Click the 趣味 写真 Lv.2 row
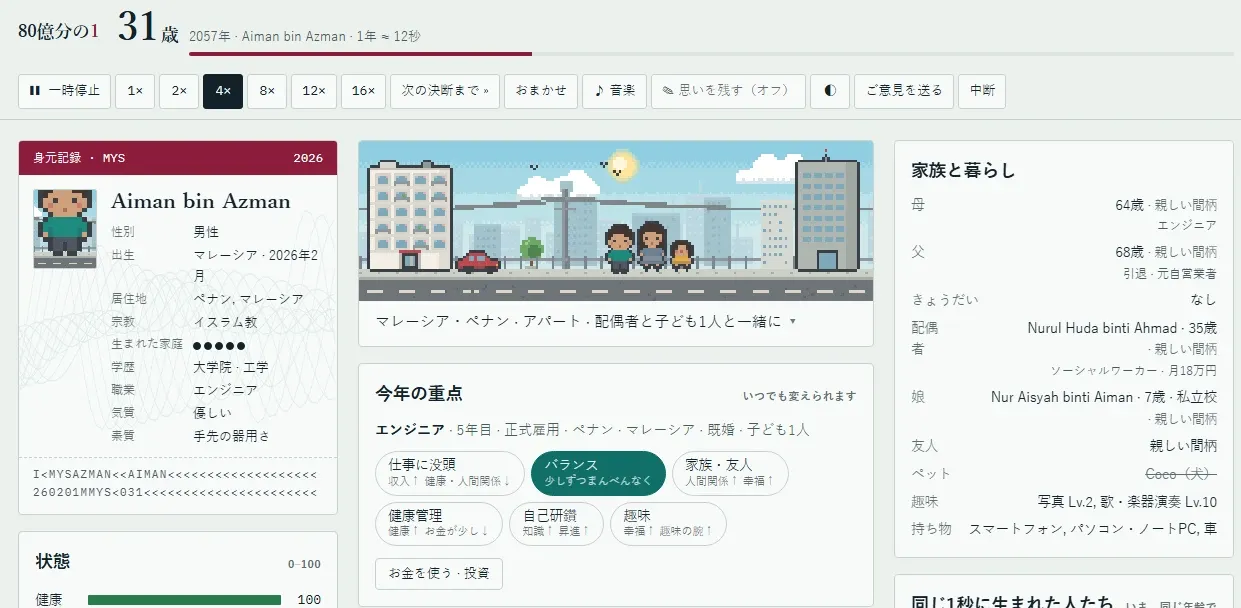This screenshot has width=1241, height=608. (x=1064, y=501)
